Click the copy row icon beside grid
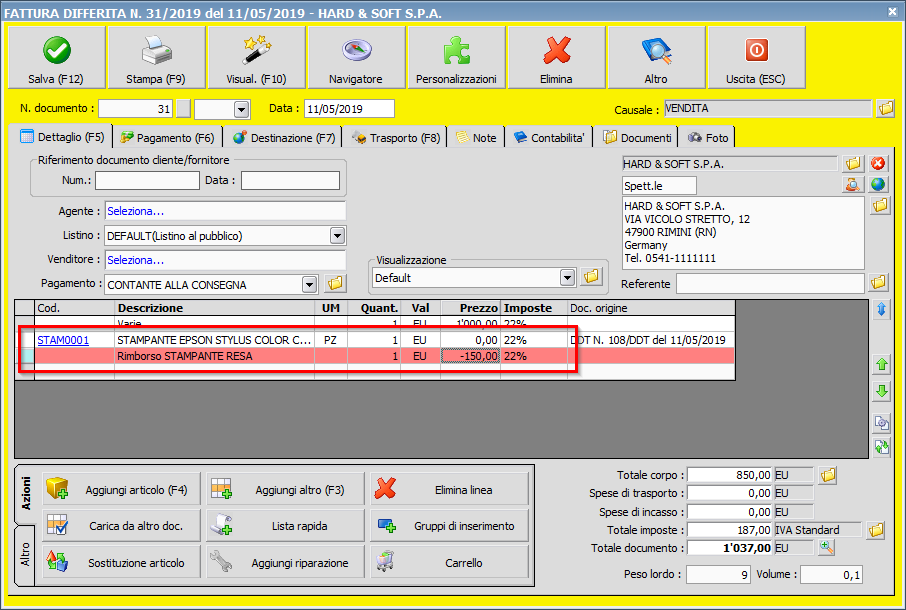Image resolution: width=906 pixels, height=610 pixels. click(x=882, y=423)
